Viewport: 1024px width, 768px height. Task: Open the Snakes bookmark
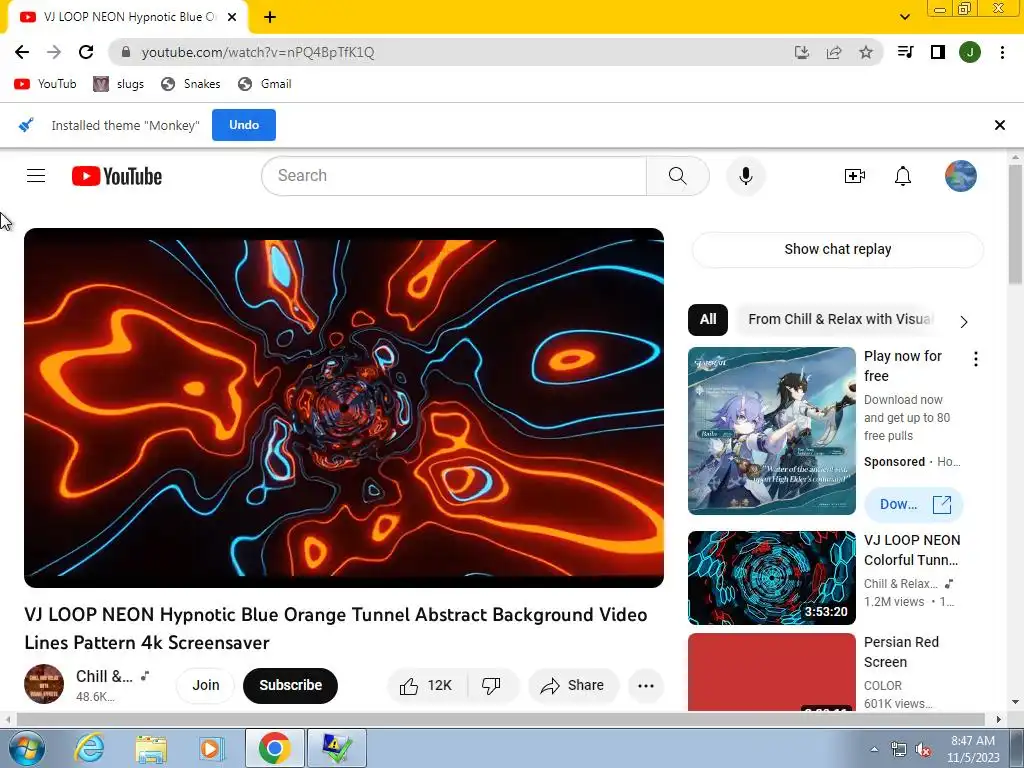point(191,84)
